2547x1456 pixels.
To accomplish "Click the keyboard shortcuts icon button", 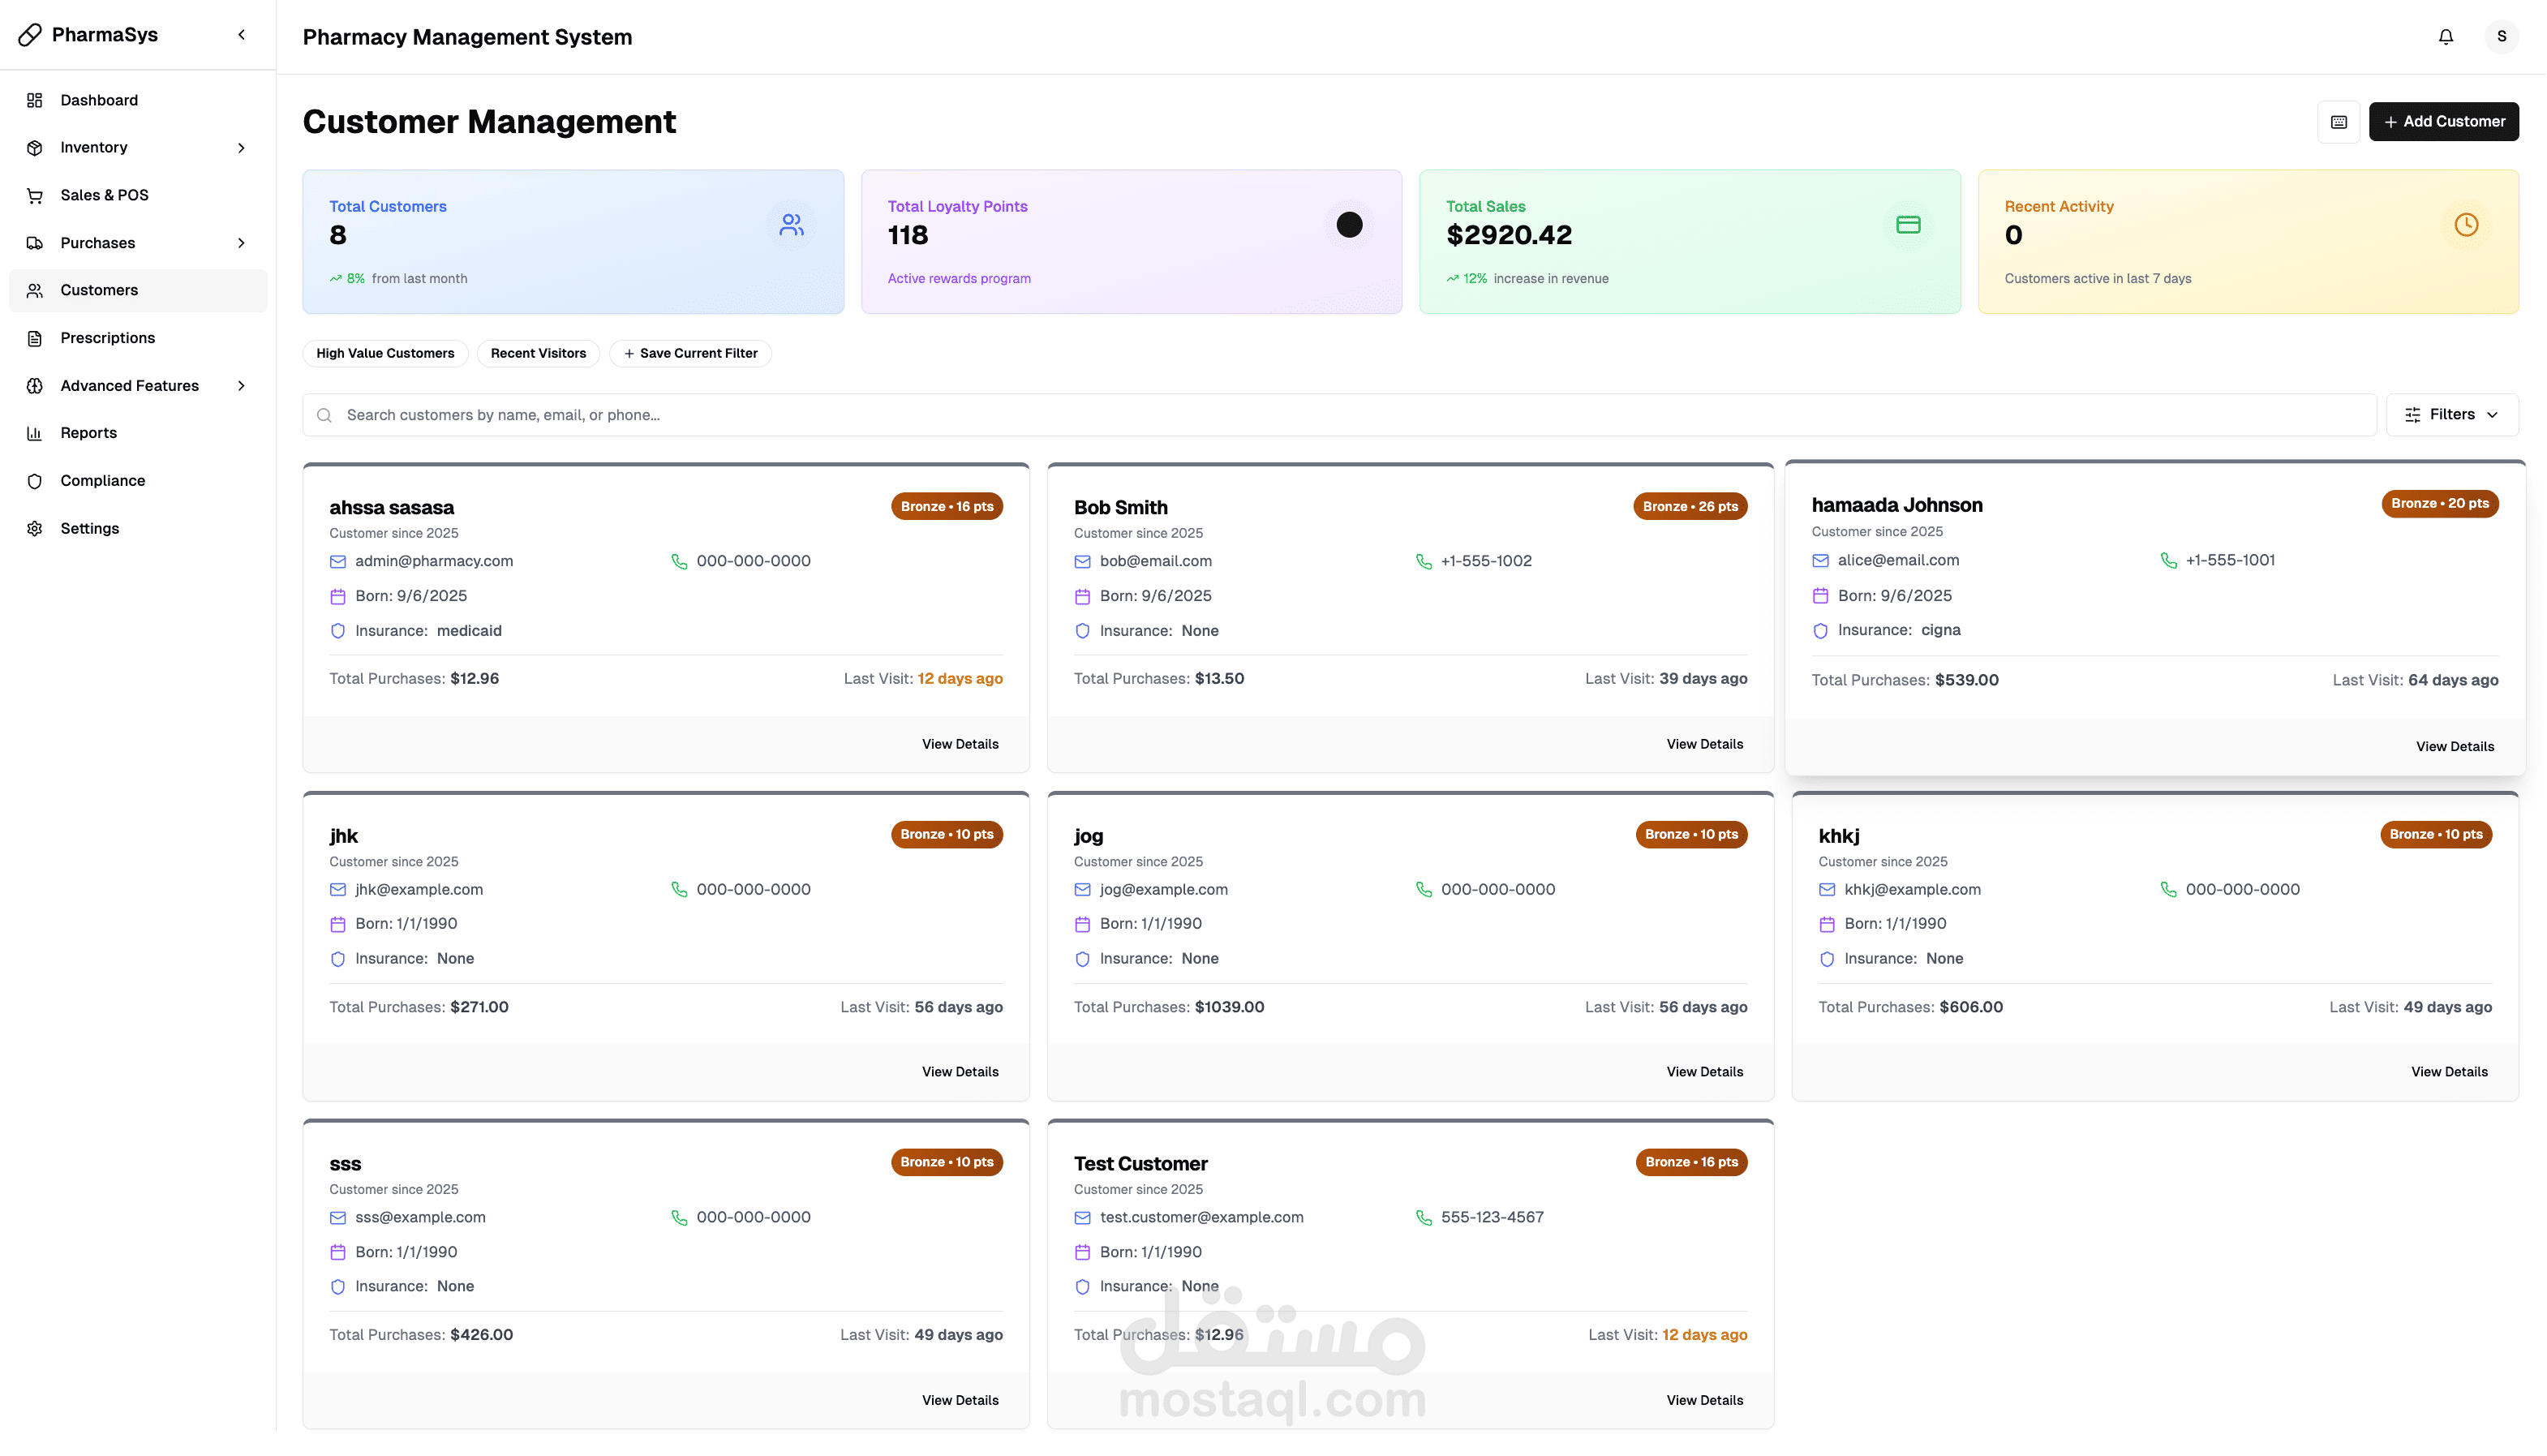I will tap(2338, 122).
